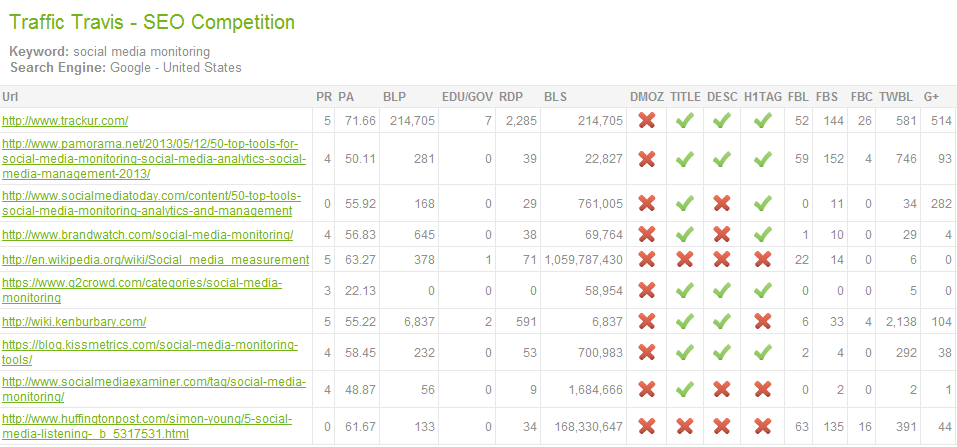The height and width of the screenshot is (447, 957).
Task: Sort by the BLS column header
Action: pyautogui.click(x=555, y=96)
